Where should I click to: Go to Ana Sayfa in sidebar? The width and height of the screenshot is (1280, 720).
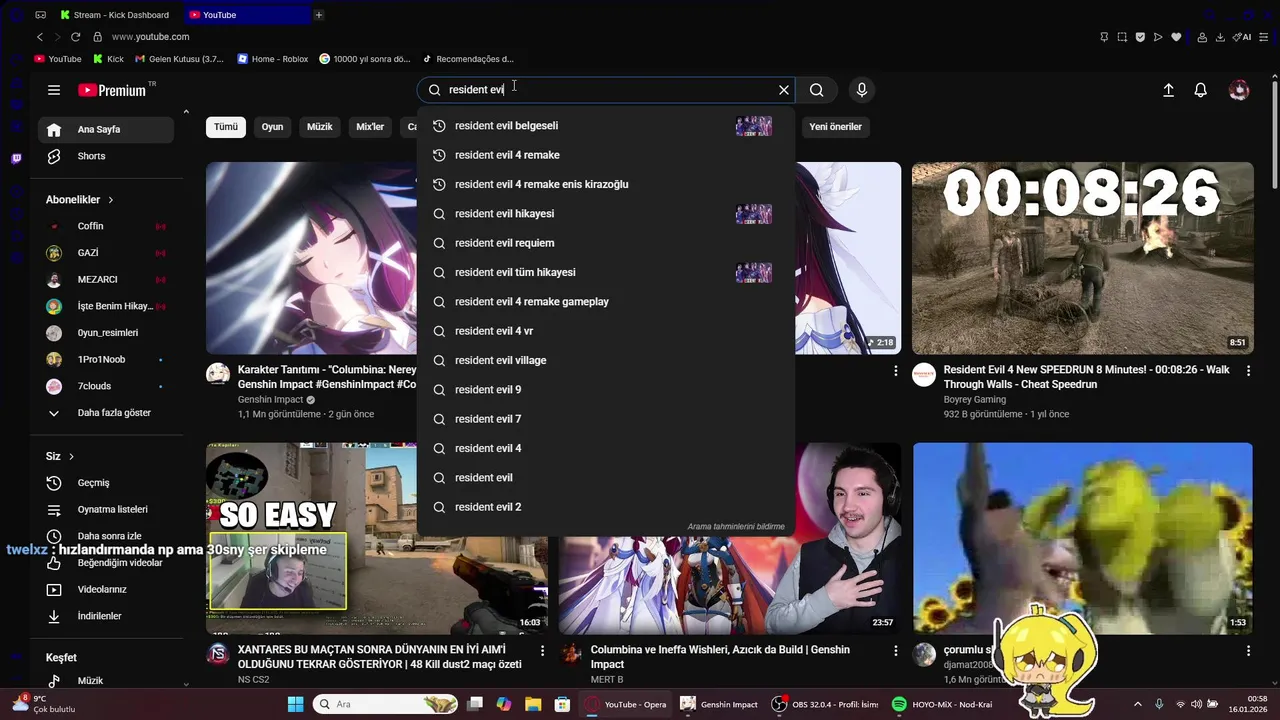[x=106, y=129]
